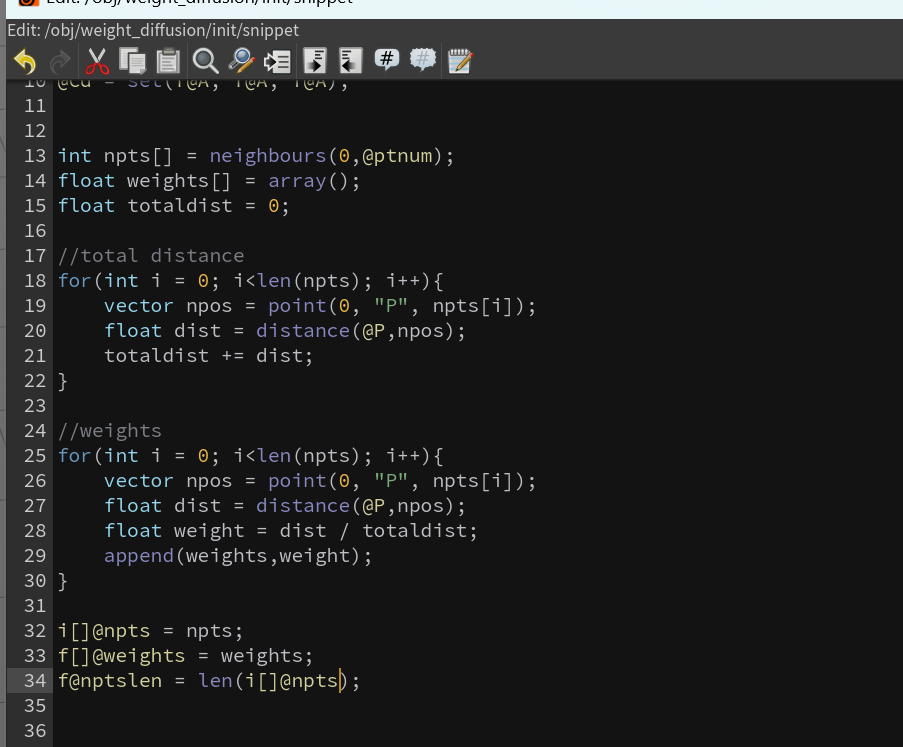Open Find with the magnifying glass icon

tap(205, 61)
